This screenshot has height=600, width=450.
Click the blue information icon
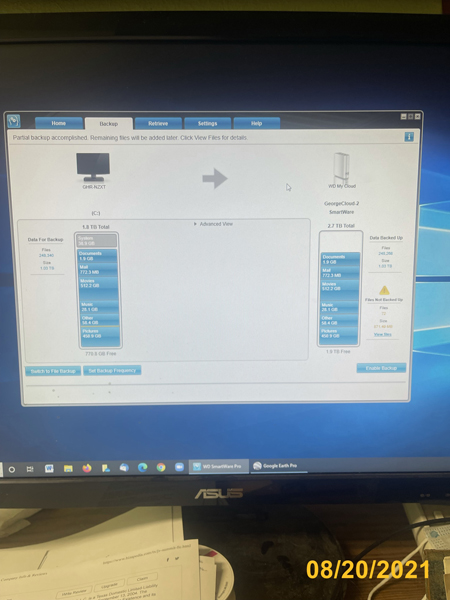(x=409, y=137)
